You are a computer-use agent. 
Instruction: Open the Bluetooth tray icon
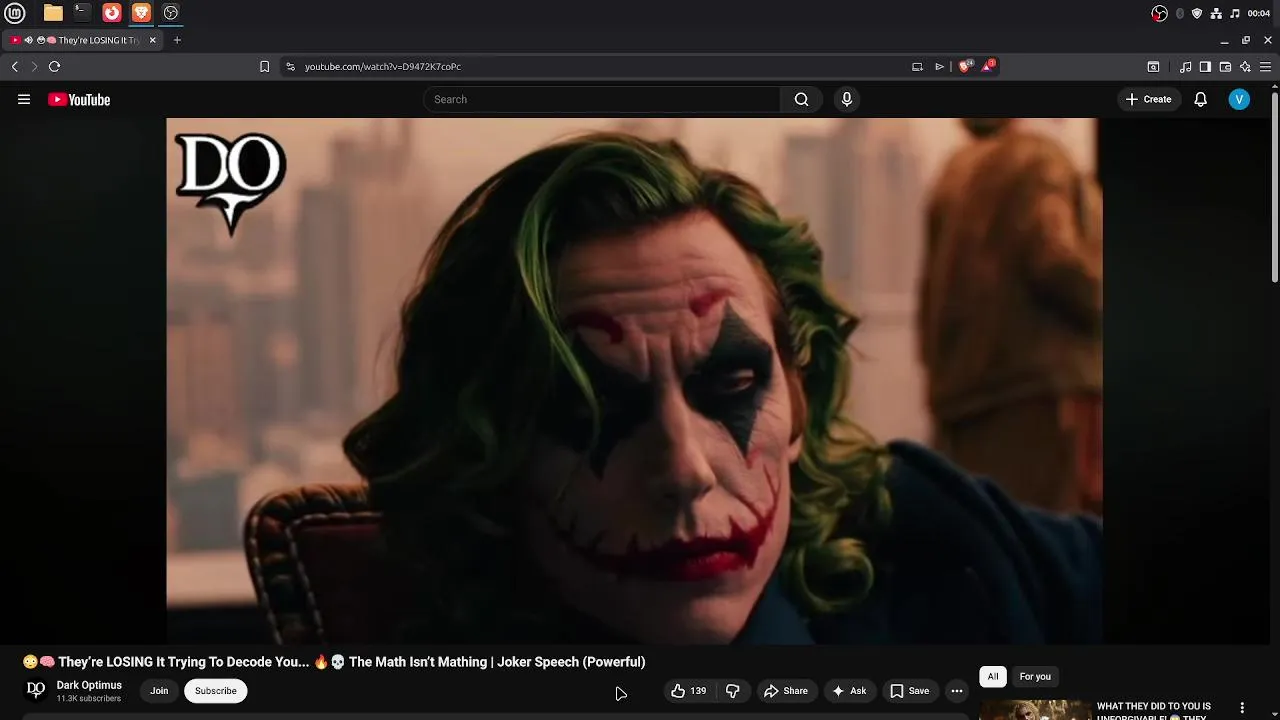[1180, 13]
